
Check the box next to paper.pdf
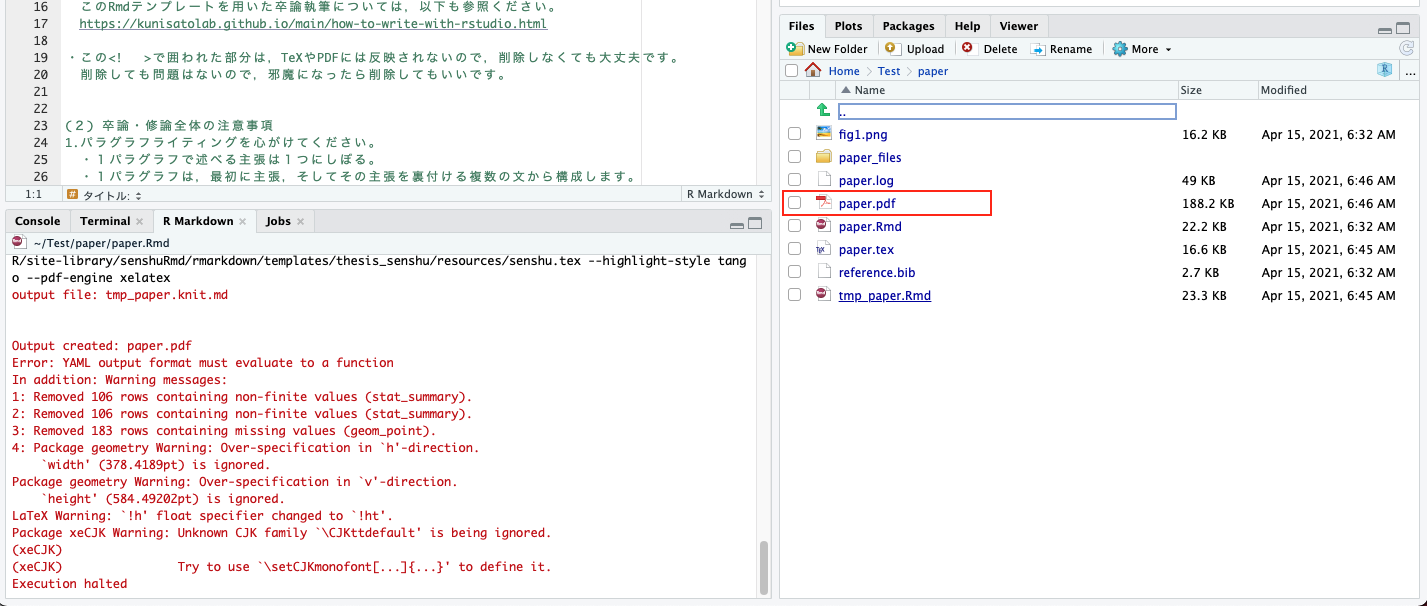click(x=795, y=204)
